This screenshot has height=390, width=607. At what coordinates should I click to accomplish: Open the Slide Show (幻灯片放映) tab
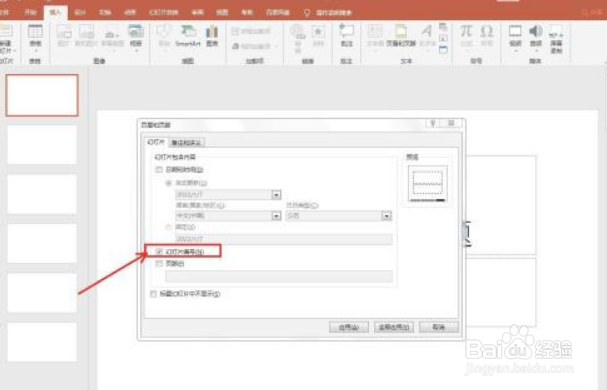[x=163, y=12]
